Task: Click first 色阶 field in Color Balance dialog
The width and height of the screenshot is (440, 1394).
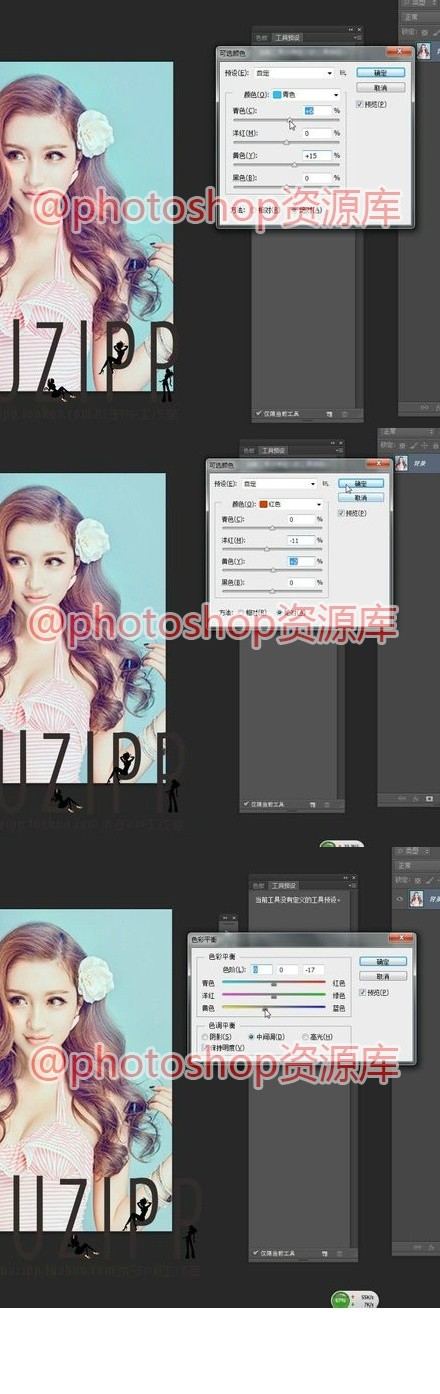Action: point(262,970)
